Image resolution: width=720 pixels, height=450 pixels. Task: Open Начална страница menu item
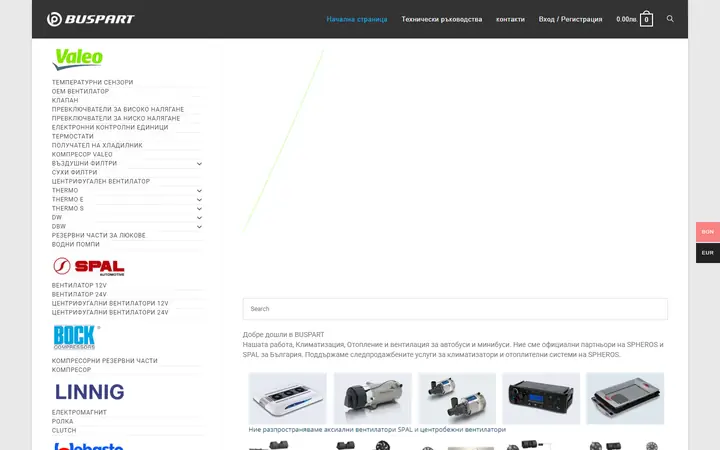[x=357, y=19]
